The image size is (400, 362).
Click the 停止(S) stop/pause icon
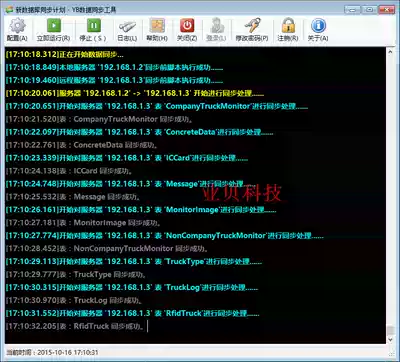tap(94, 25)
